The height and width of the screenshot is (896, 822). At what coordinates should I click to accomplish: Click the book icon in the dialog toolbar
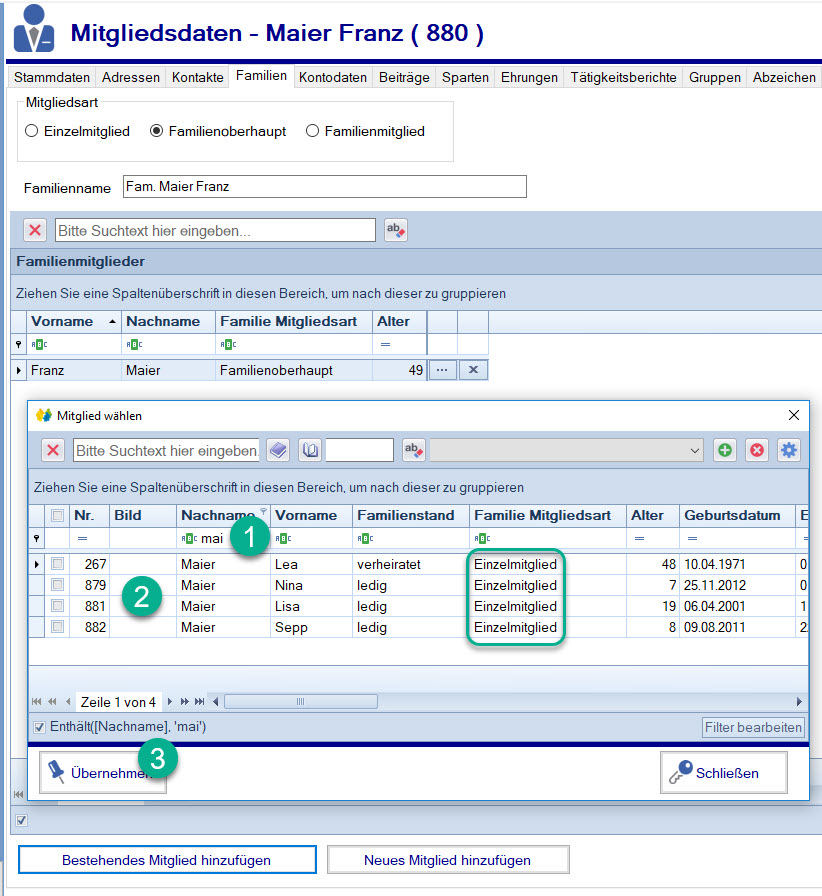pos(310,450)
